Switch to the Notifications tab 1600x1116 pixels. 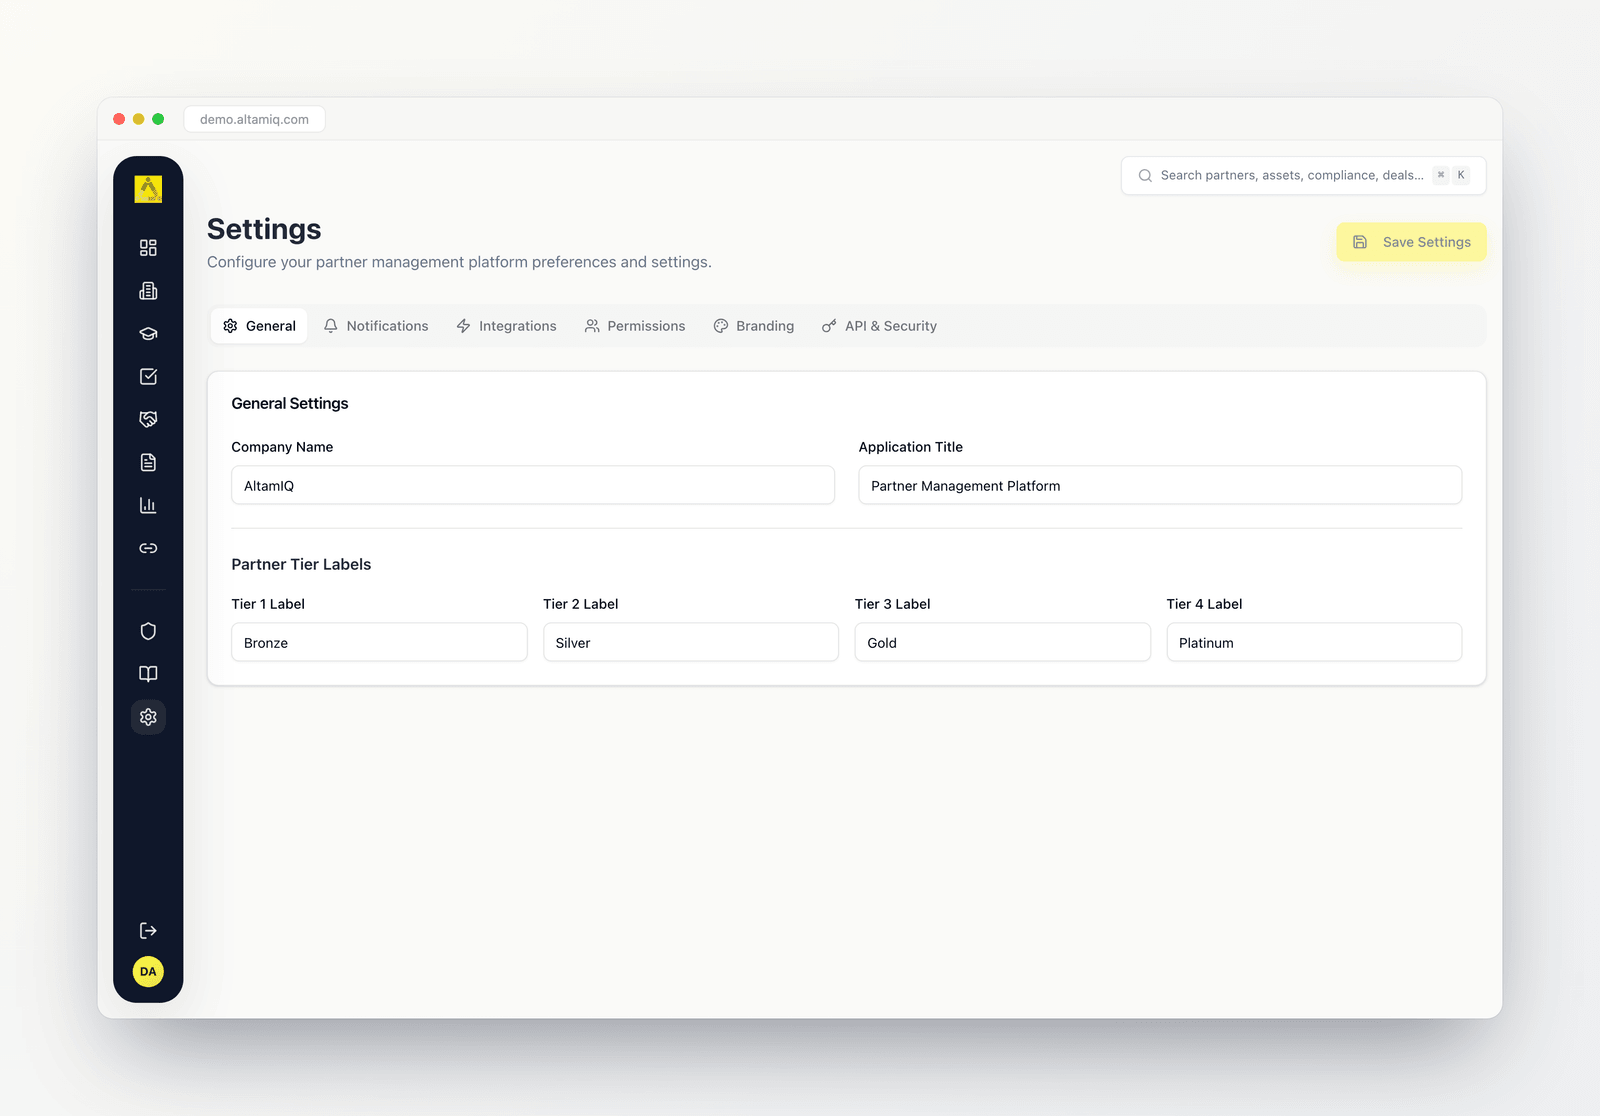(x=376, y=326)
